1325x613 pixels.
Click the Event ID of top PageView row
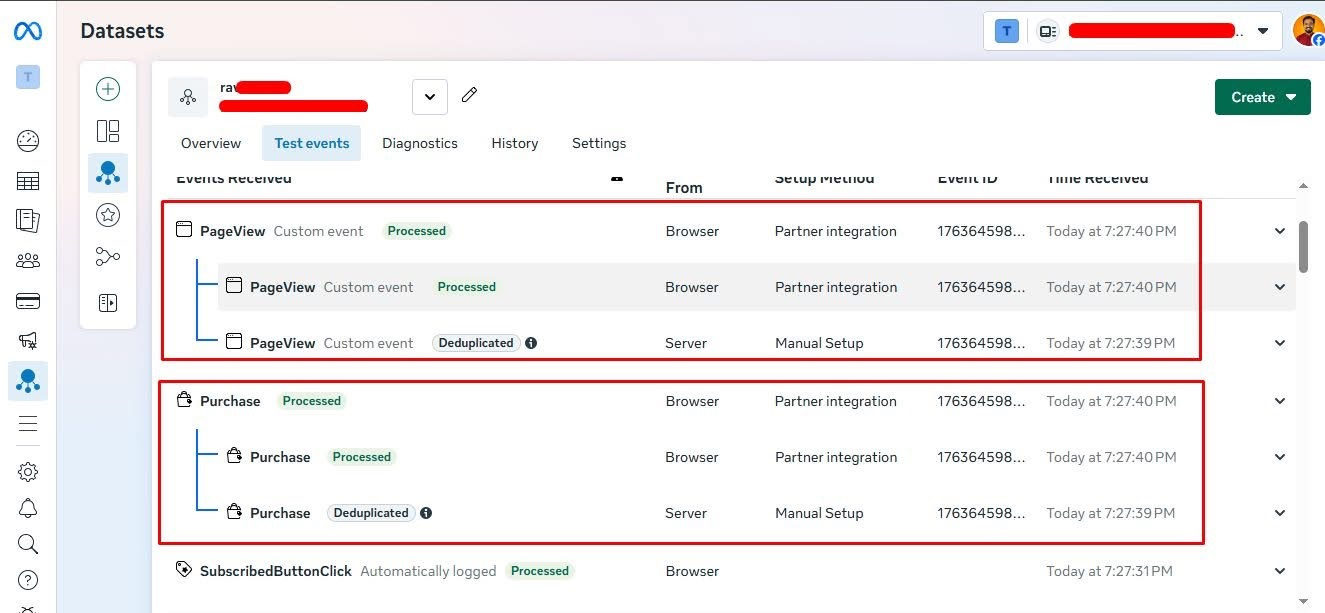point(981,231)
